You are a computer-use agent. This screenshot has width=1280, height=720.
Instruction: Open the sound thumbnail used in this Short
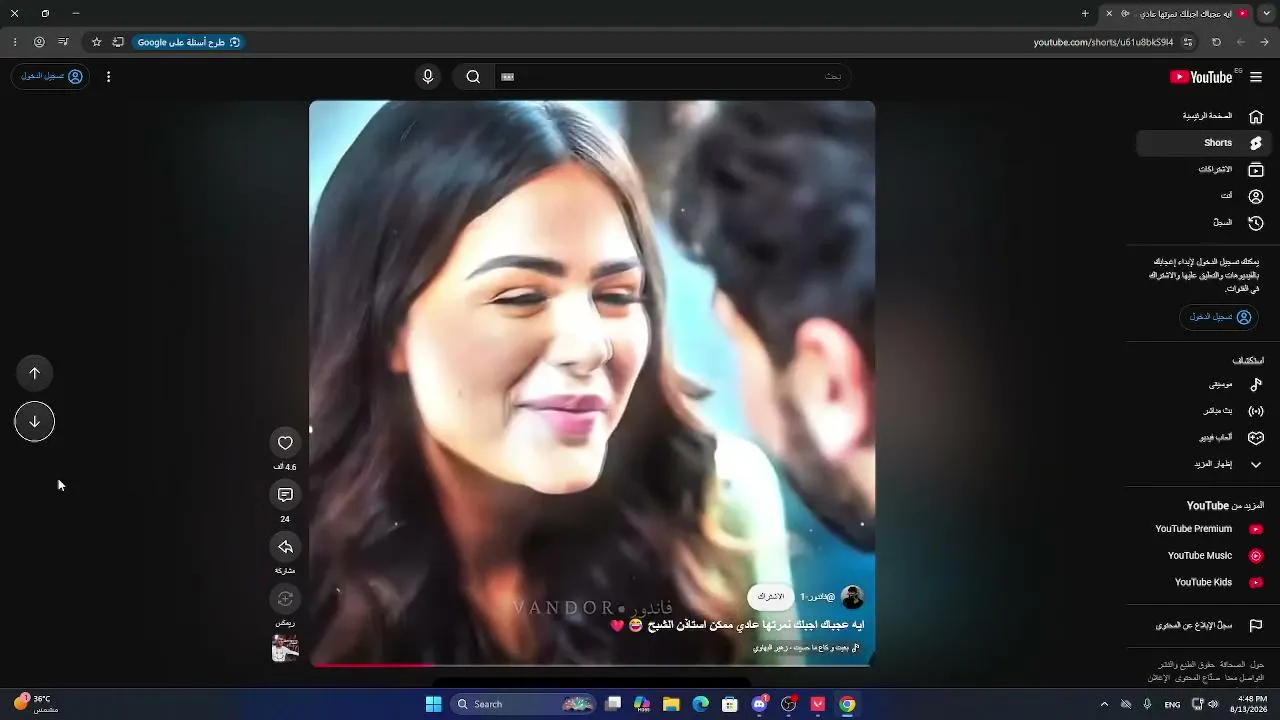(285, 648)
